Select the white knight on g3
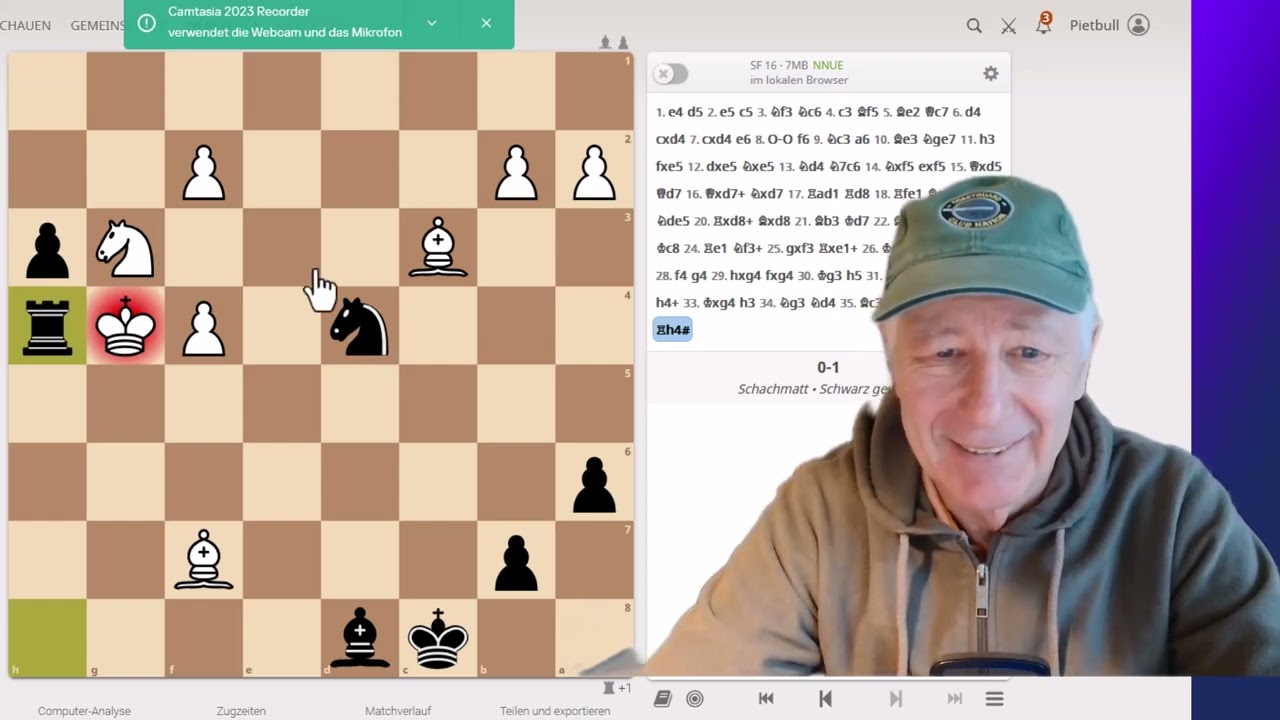 pyautogui.click(x=125, y=248)
